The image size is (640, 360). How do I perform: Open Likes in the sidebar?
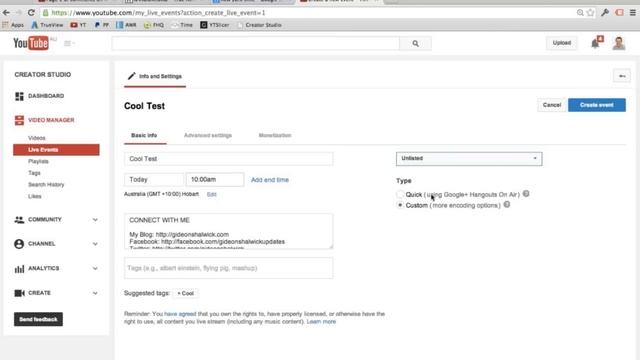[x=35, y=196]
